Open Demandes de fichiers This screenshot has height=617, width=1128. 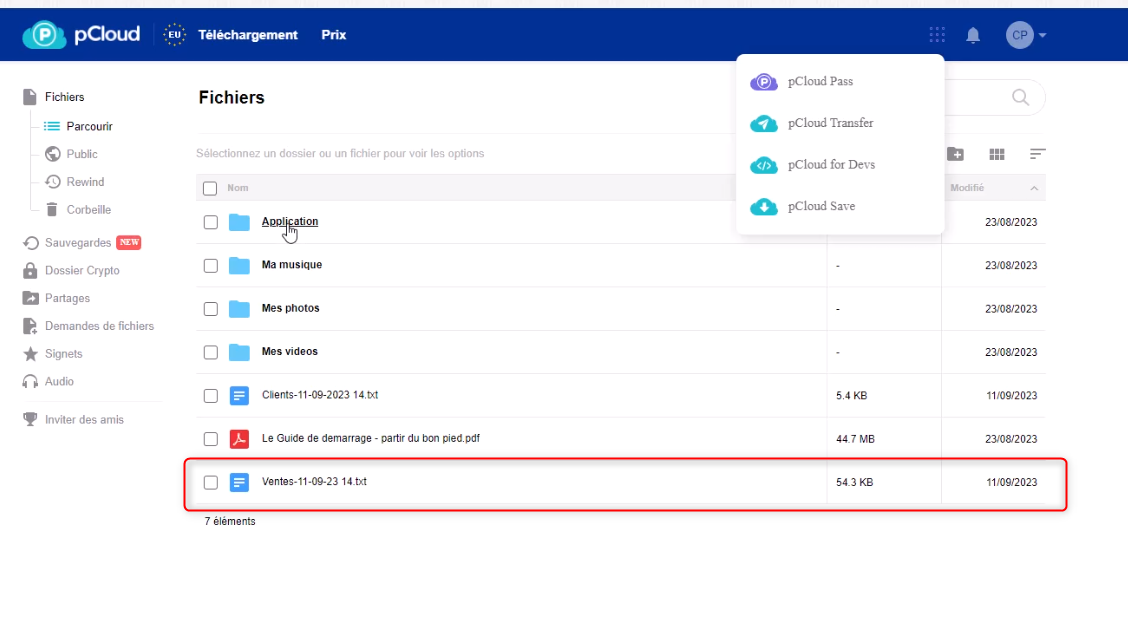click(99, 326)
